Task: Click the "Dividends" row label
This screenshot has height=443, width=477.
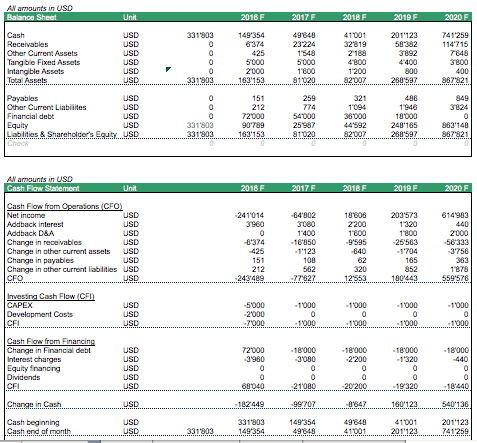Action: pos(23,377)
